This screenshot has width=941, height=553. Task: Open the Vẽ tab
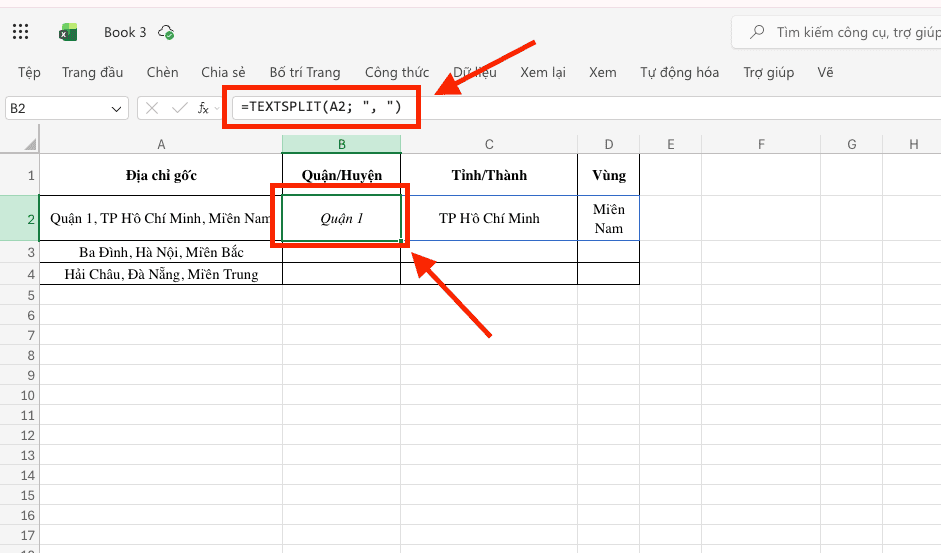coord(825,73)
